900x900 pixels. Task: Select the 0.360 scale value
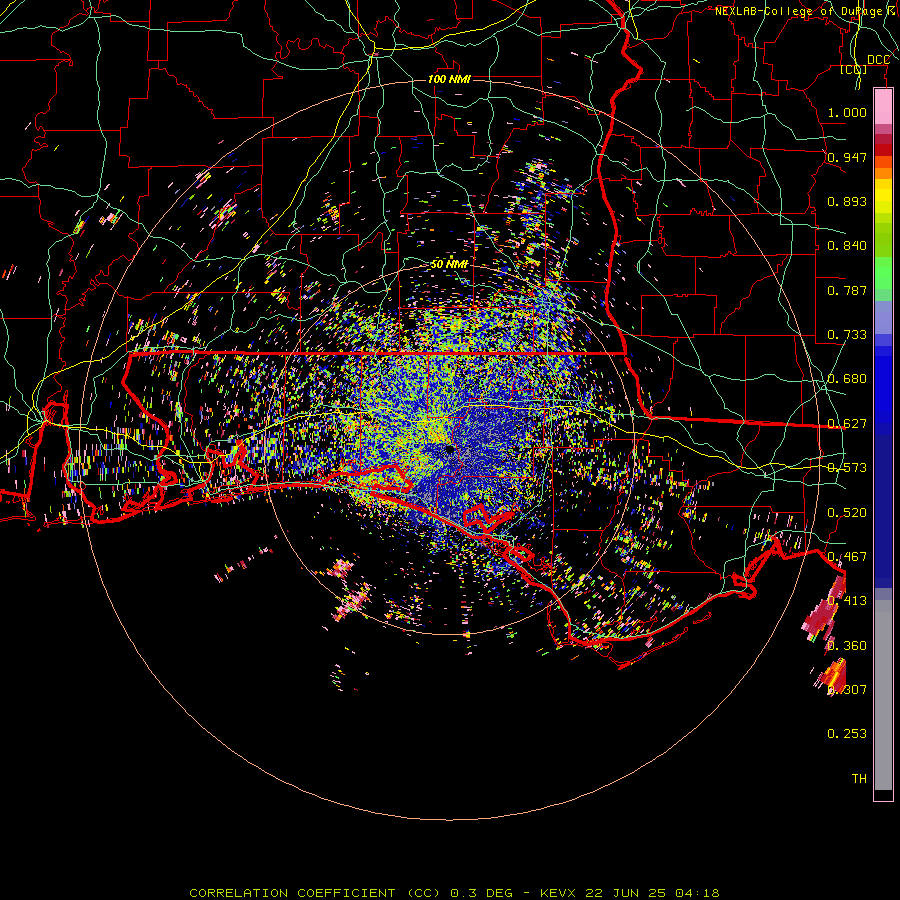pyautogui.click(x=847, y=646)
